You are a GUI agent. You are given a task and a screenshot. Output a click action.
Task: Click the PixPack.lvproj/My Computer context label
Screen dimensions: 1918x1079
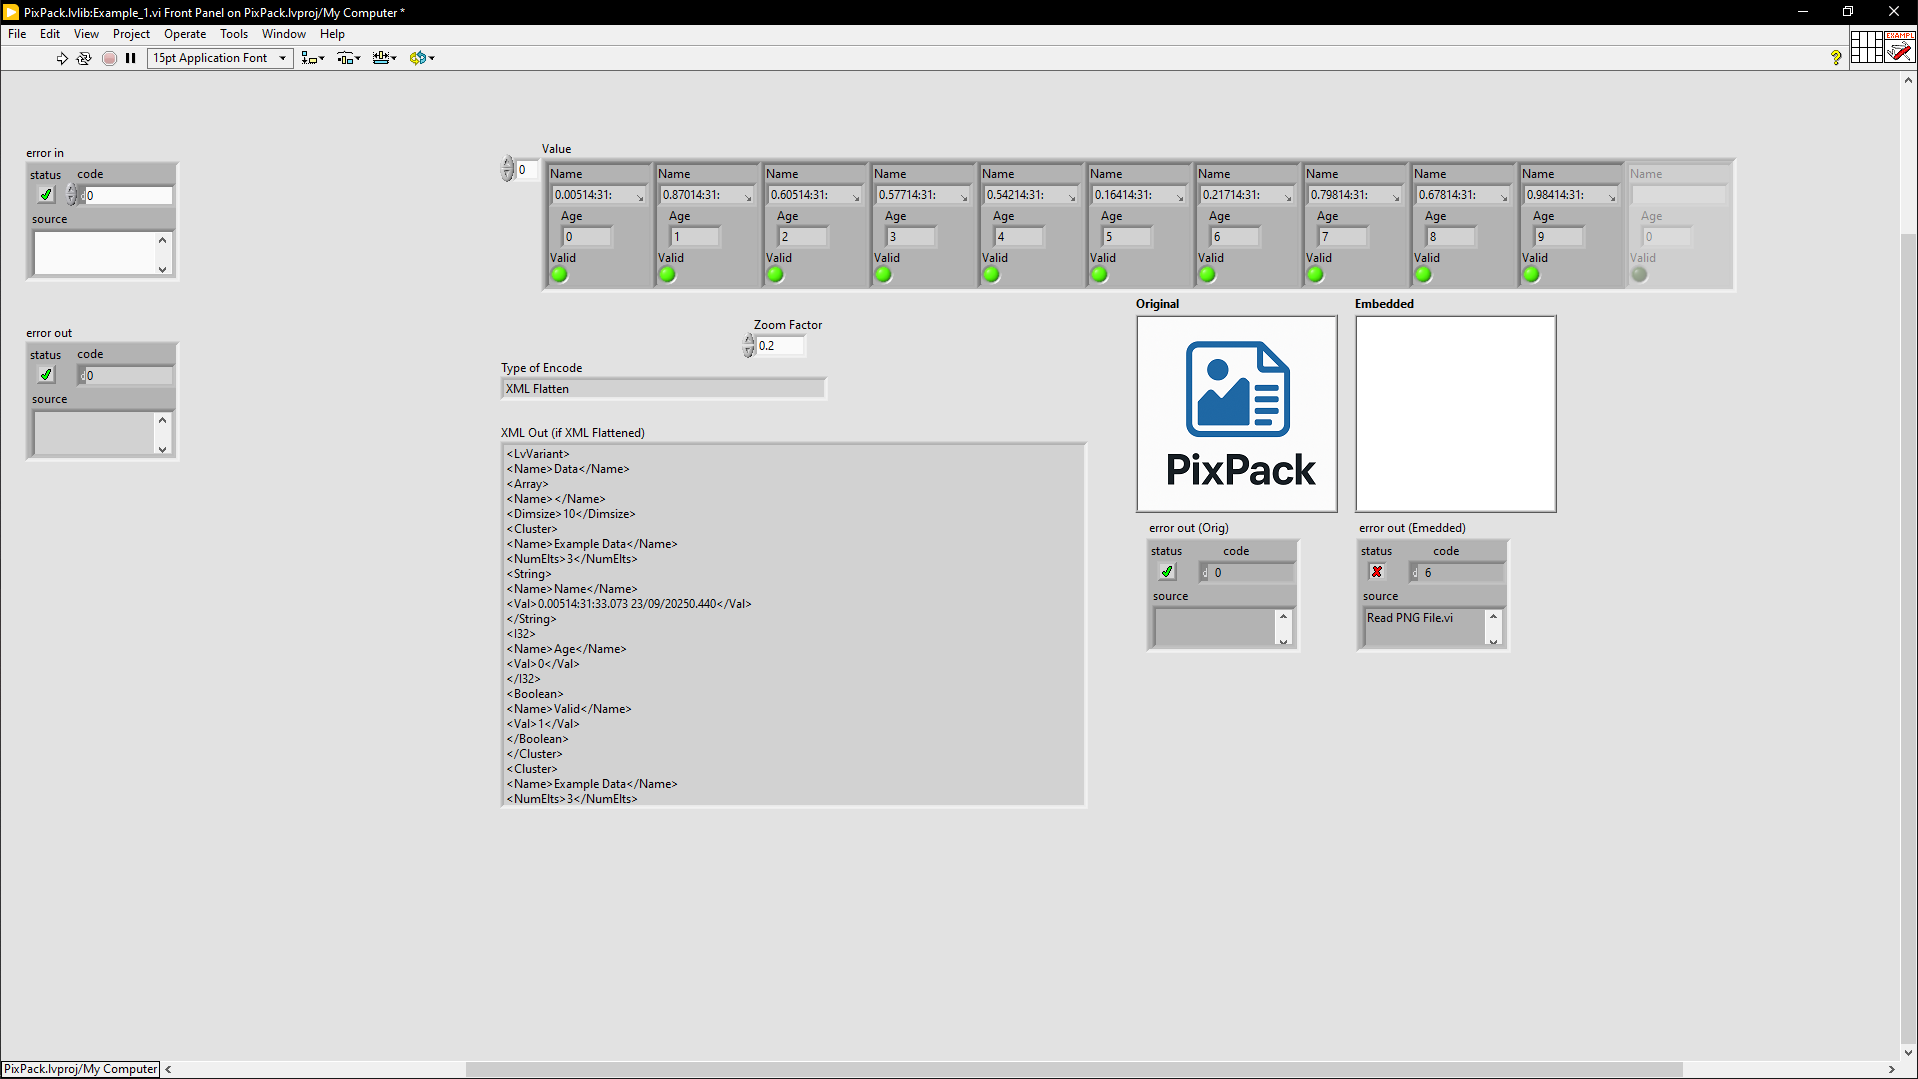click(80, 1069)
